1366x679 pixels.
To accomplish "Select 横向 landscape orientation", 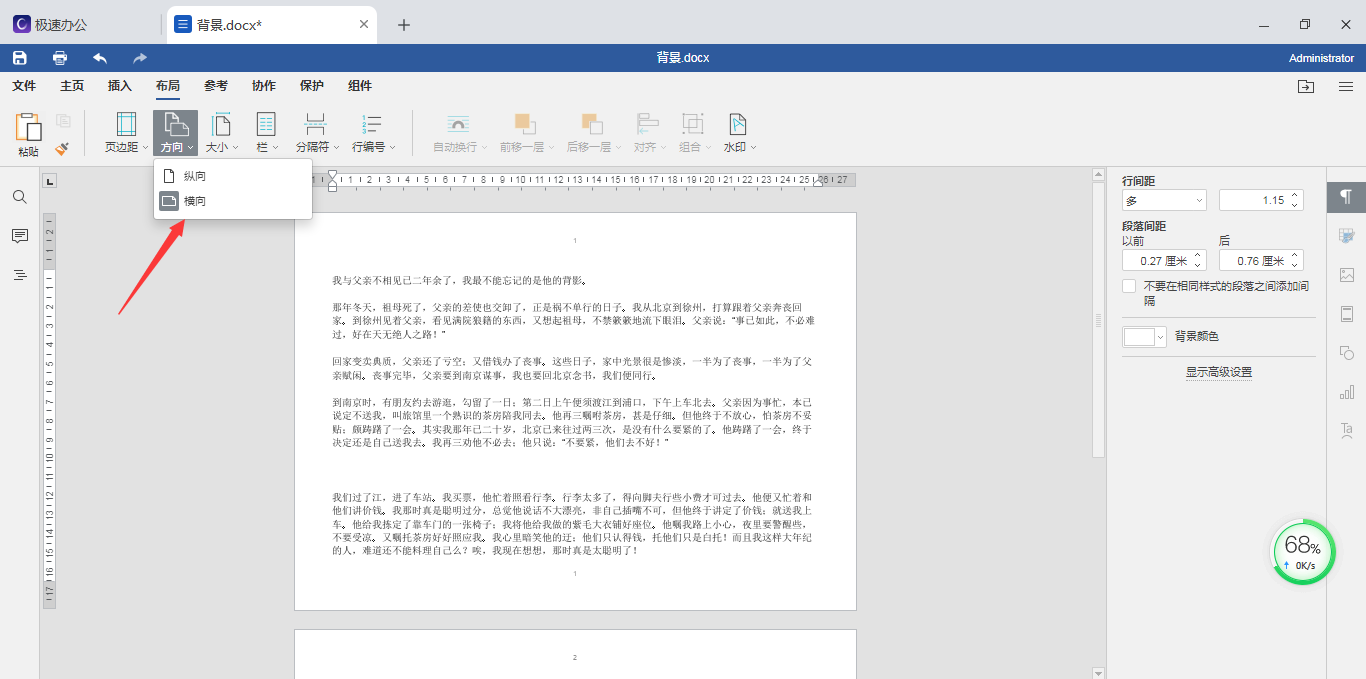I will [x=233, y=201].
